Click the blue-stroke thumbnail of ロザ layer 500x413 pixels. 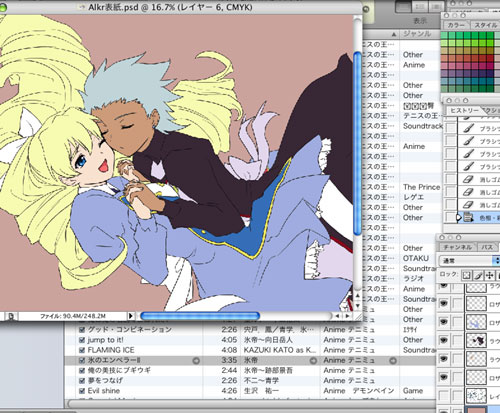(x=477, y=322)
